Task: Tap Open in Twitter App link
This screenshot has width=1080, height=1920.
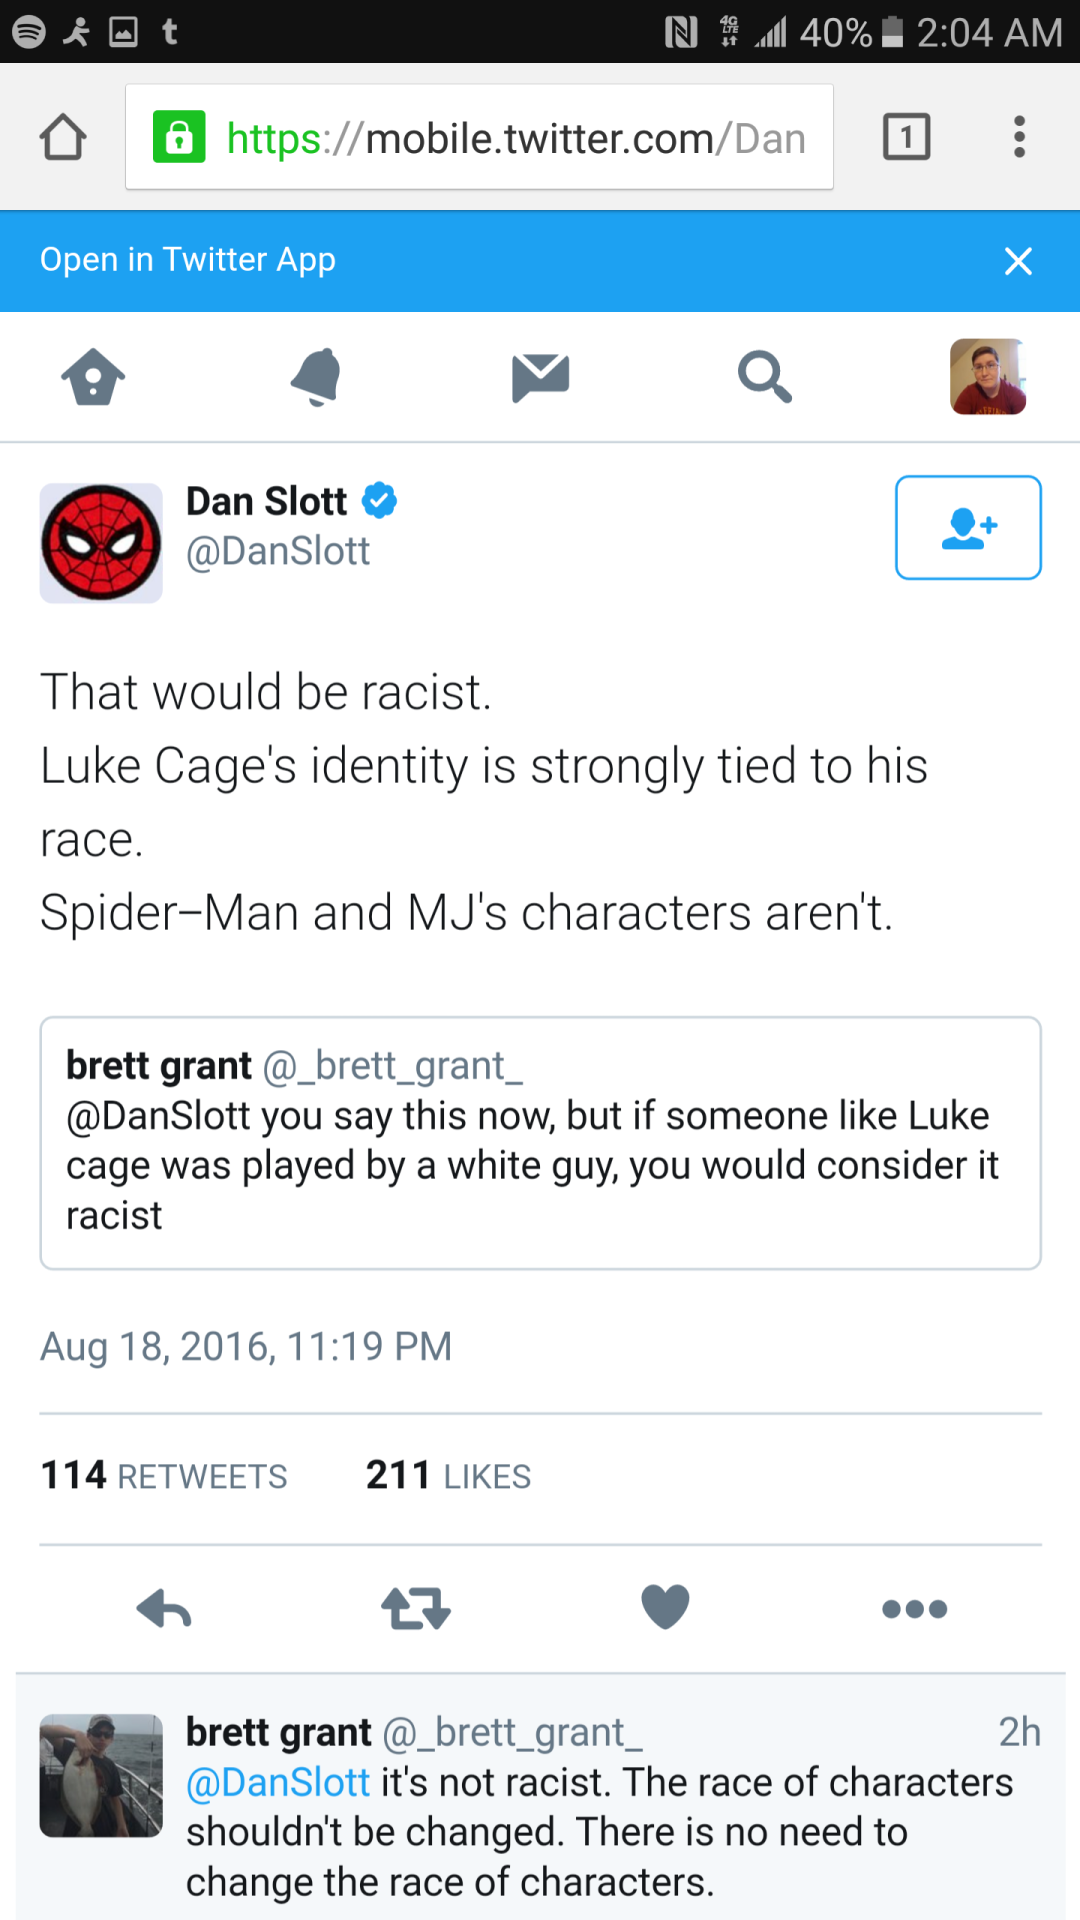Action: pyautogui.click(x=188, y=260)
